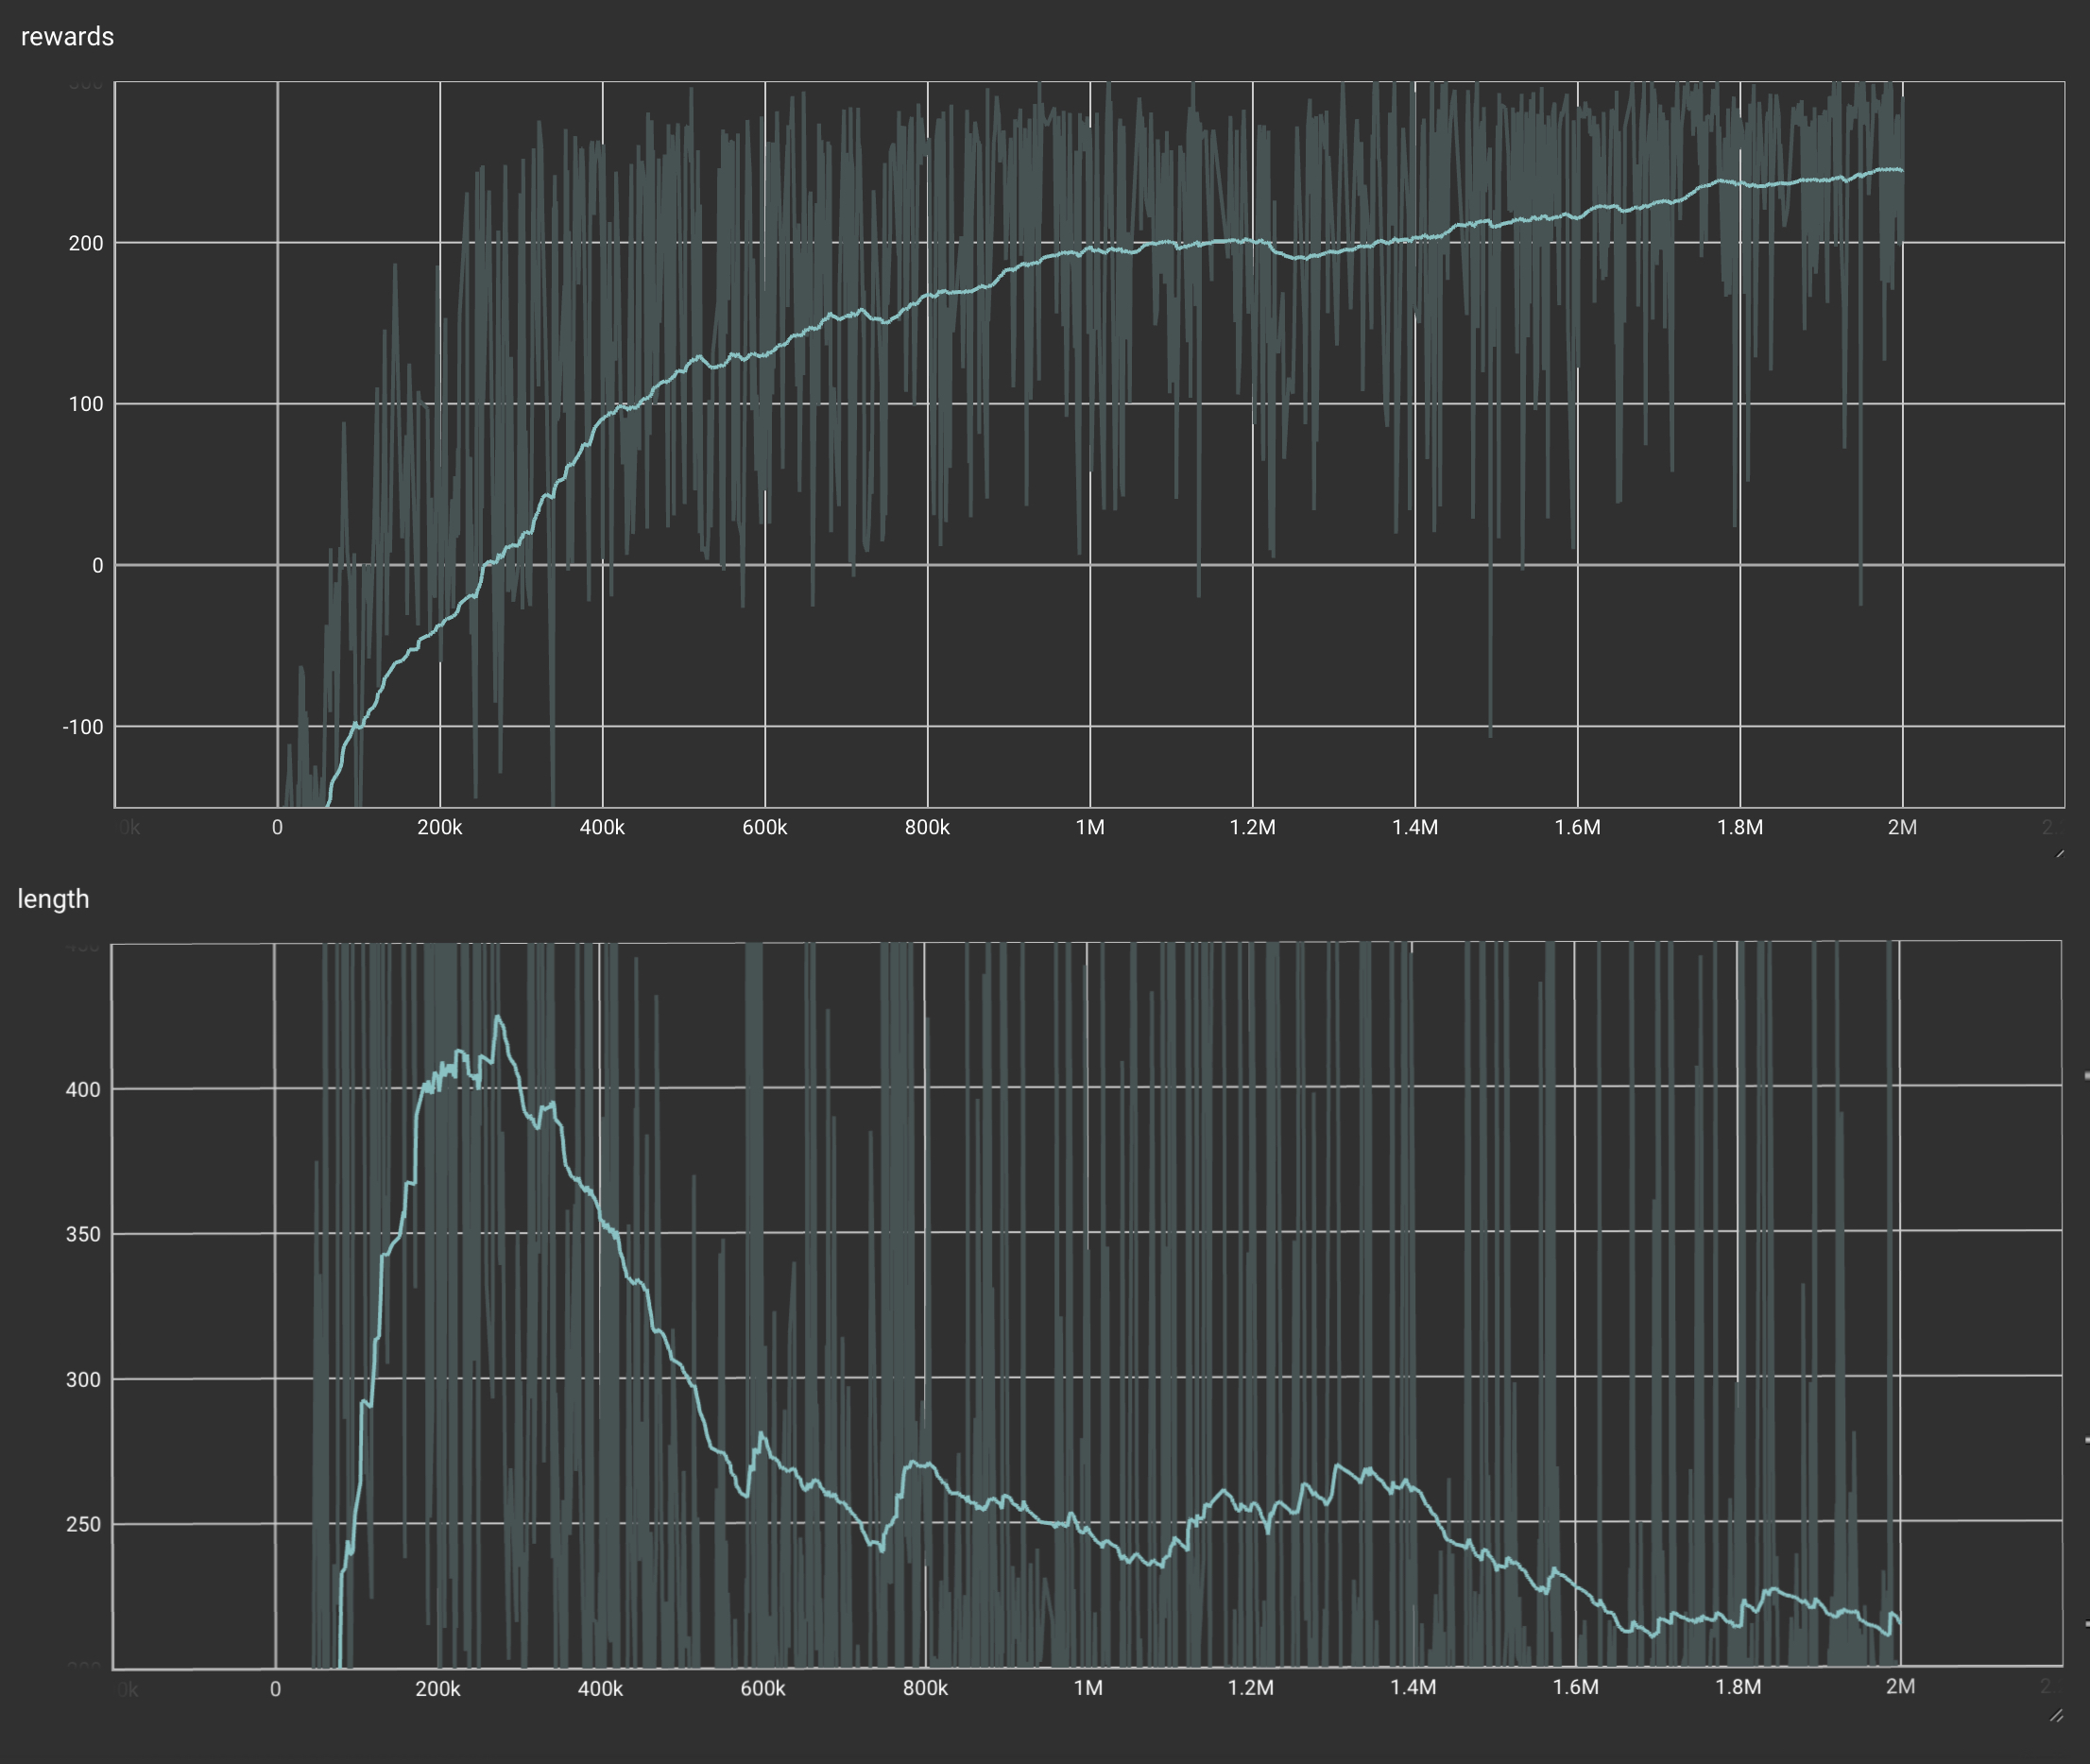Click the 2M x-axis label under rewards chart

click(x=1902, y=828)
